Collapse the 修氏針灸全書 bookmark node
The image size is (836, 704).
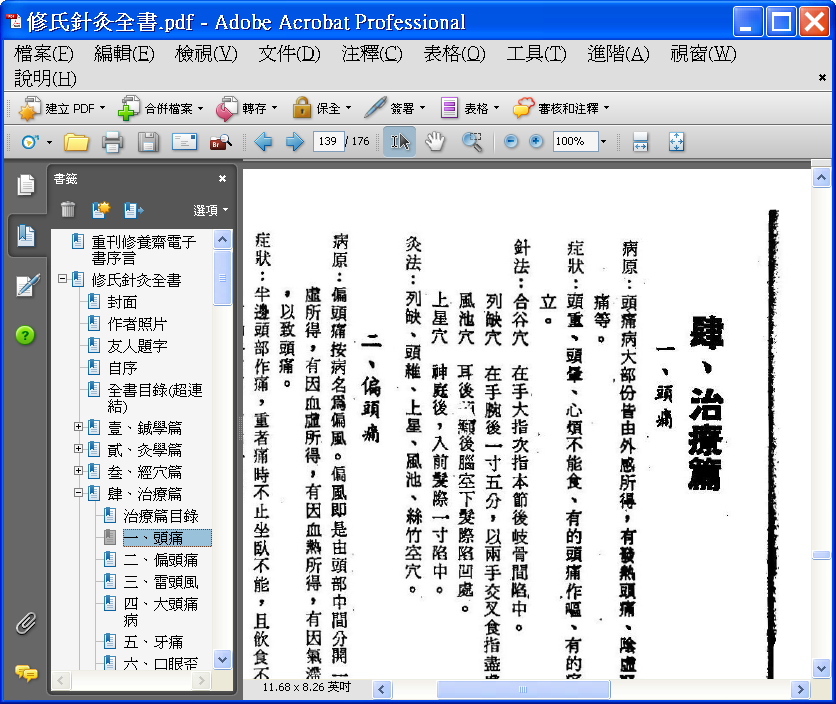click(62, 278)
